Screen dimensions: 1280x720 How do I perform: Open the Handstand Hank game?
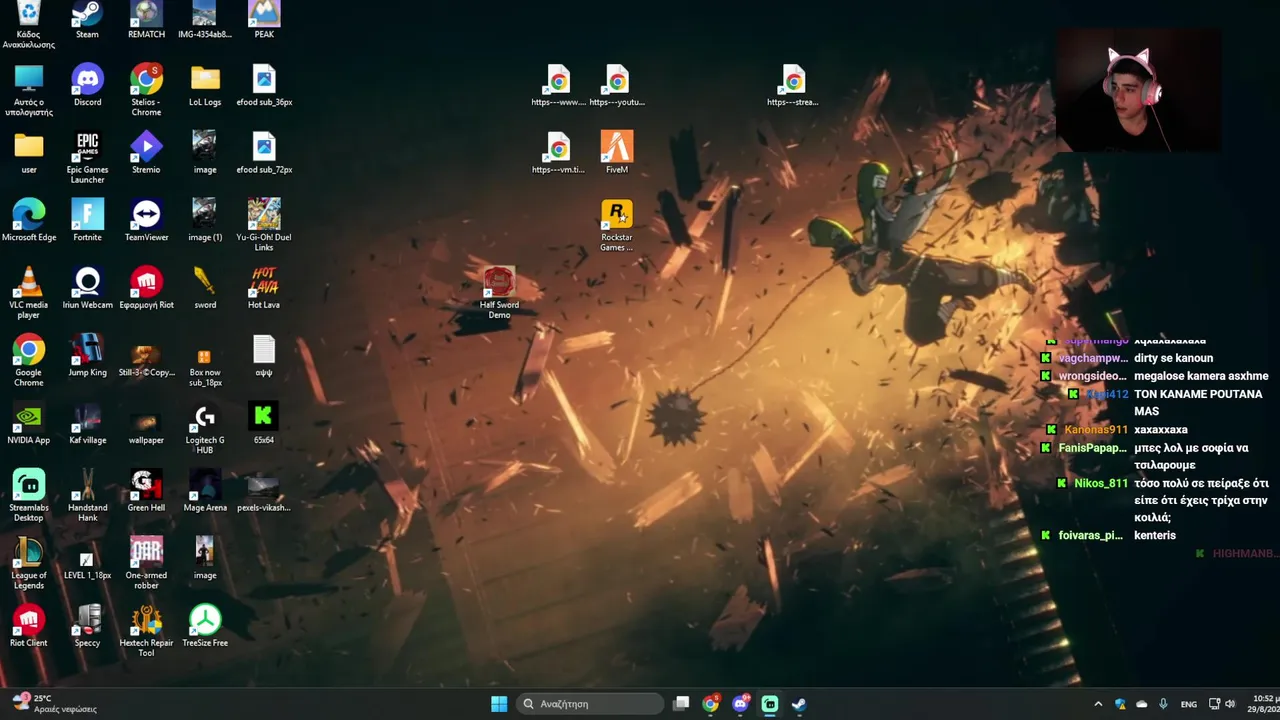pyautogui.click(x=87, y=495)
